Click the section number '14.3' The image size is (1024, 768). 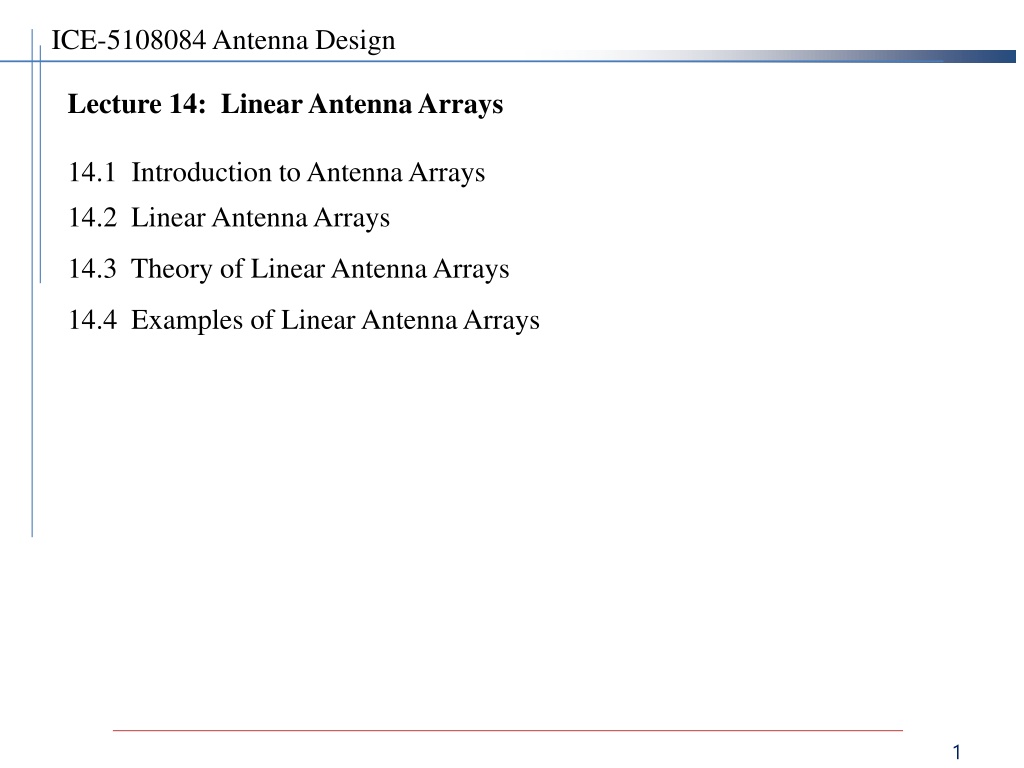[93, 269]
